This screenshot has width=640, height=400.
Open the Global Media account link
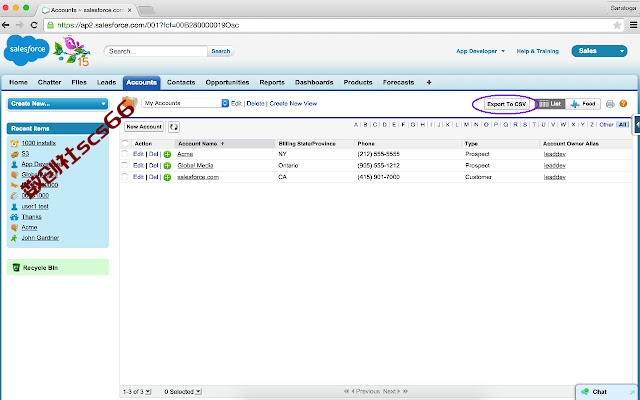pos(195,166)
